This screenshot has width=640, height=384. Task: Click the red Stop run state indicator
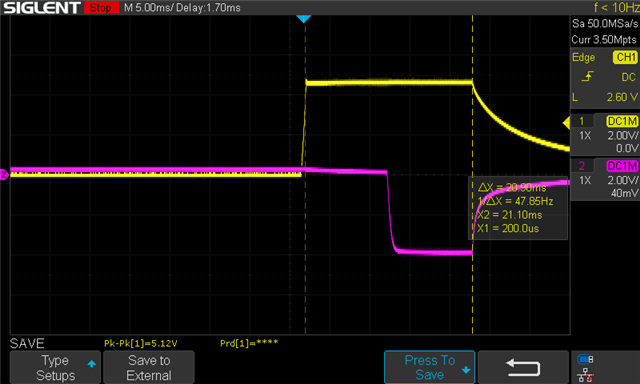[x=101, y=8]
